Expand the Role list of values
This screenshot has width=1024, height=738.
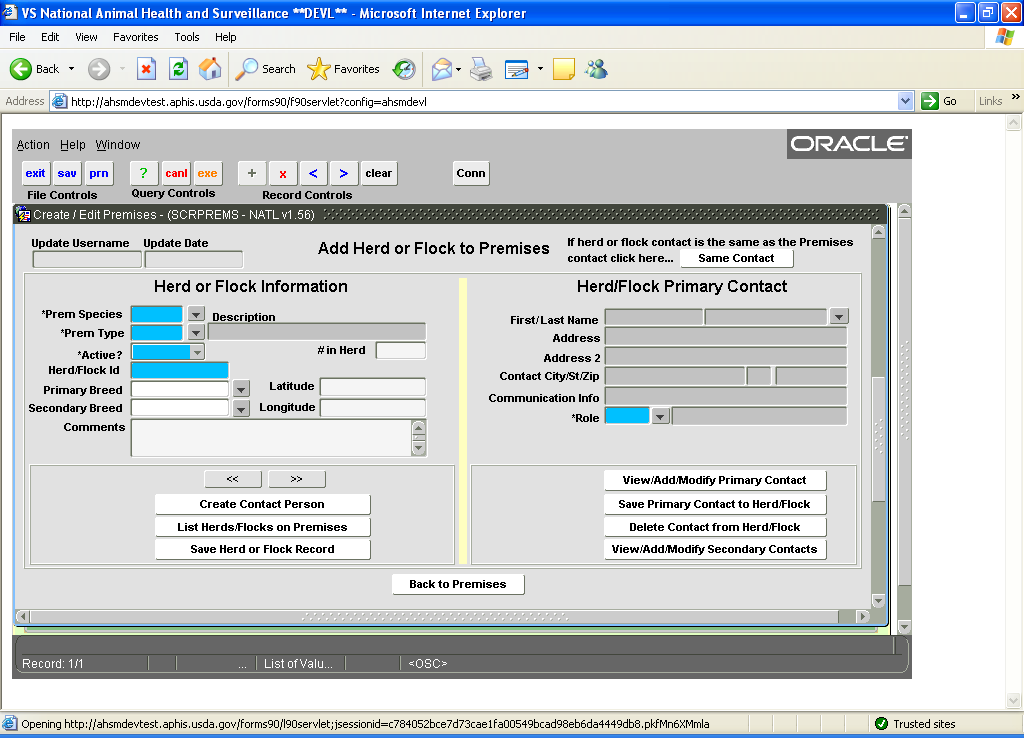(x=660, y=416)
